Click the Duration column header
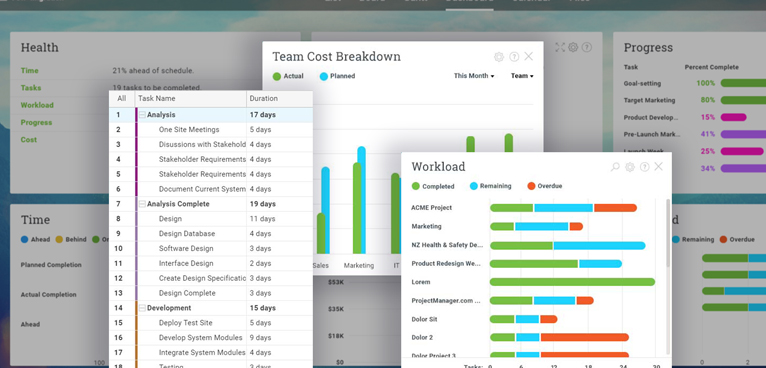This screenshot has height=368, width=766. (x=279, y=99)
